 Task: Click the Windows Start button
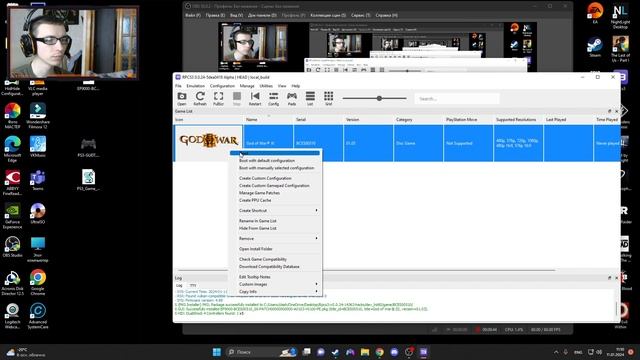click(217, 352)
